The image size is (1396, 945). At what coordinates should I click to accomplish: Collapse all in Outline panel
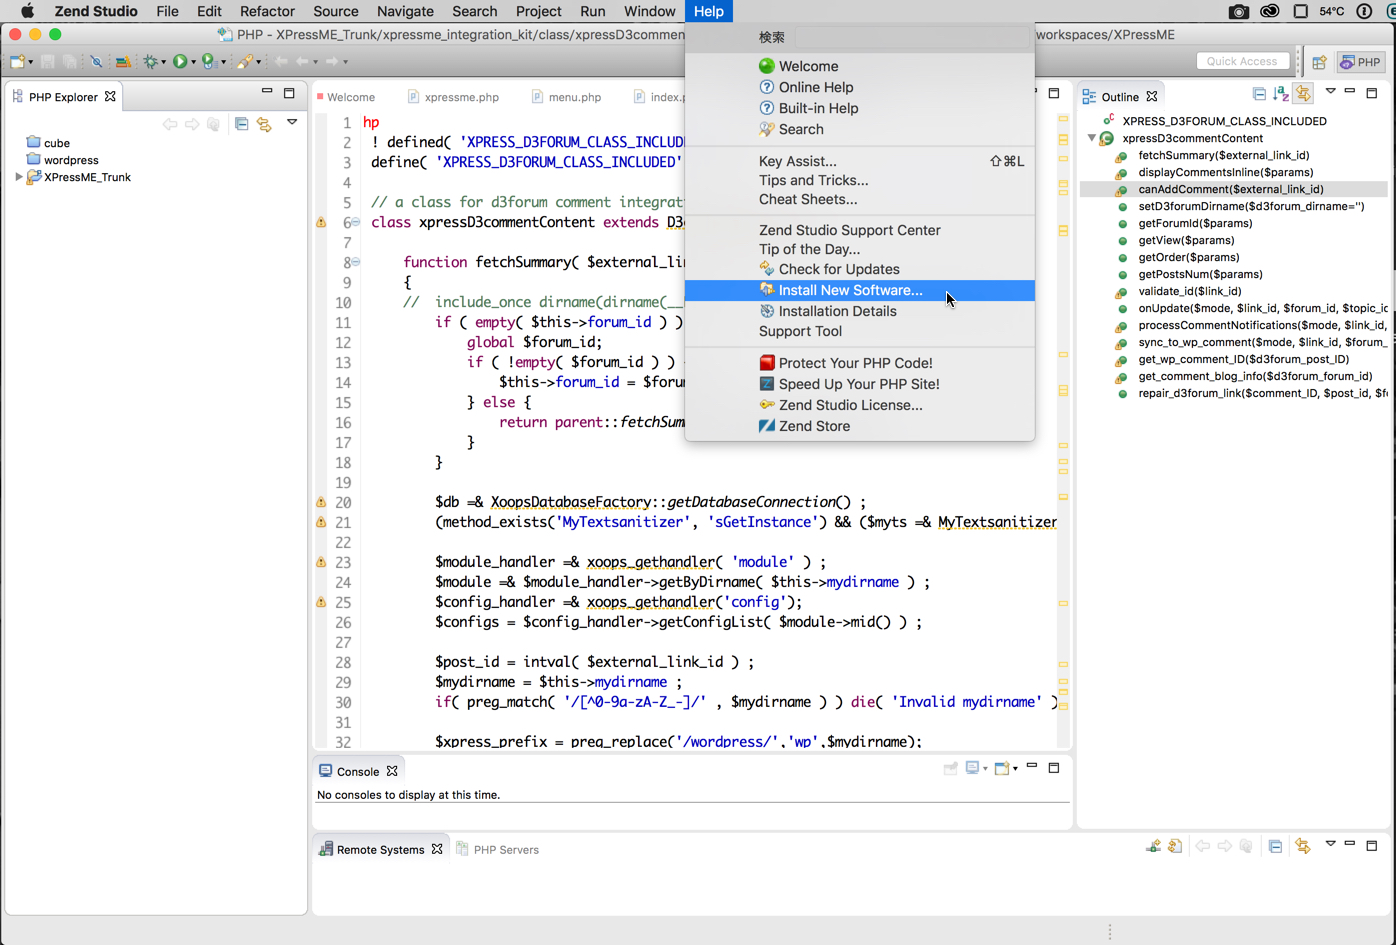(1259, 94)
